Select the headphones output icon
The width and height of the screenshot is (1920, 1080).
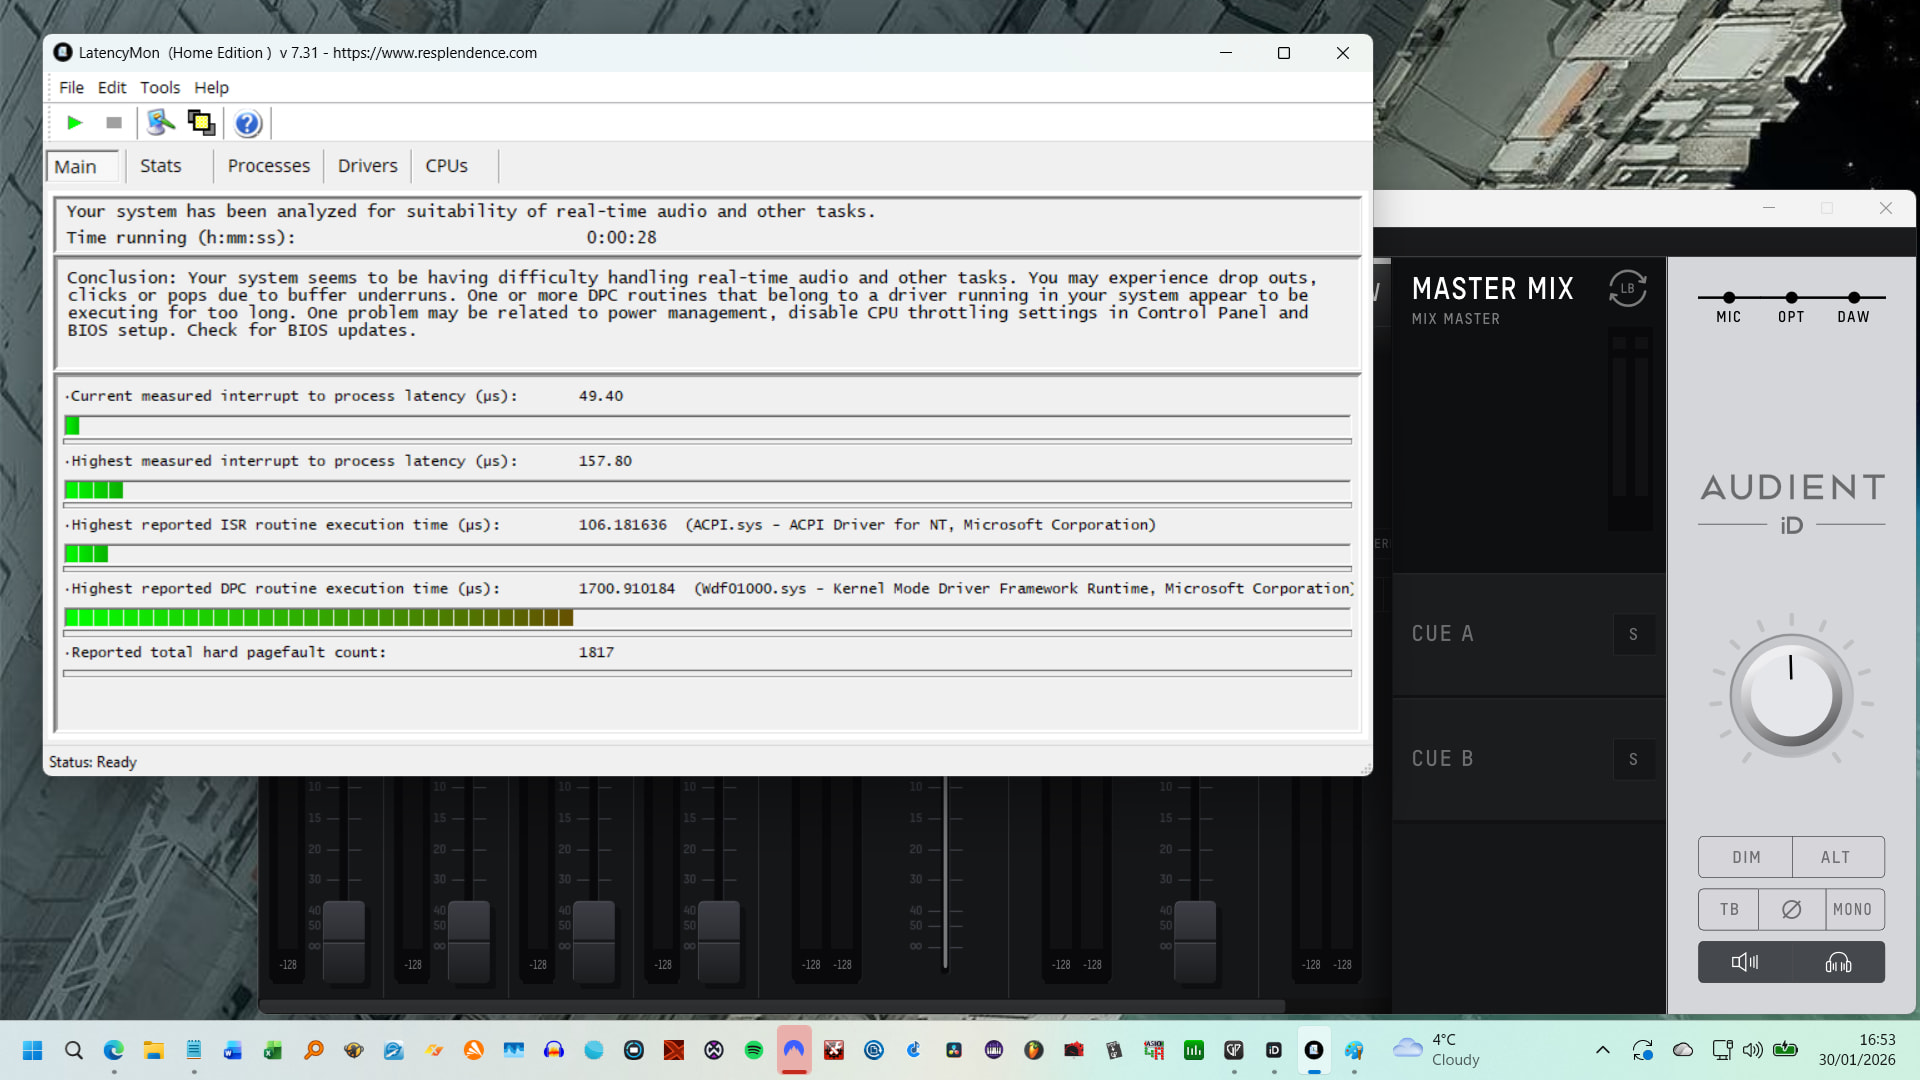1838,962
